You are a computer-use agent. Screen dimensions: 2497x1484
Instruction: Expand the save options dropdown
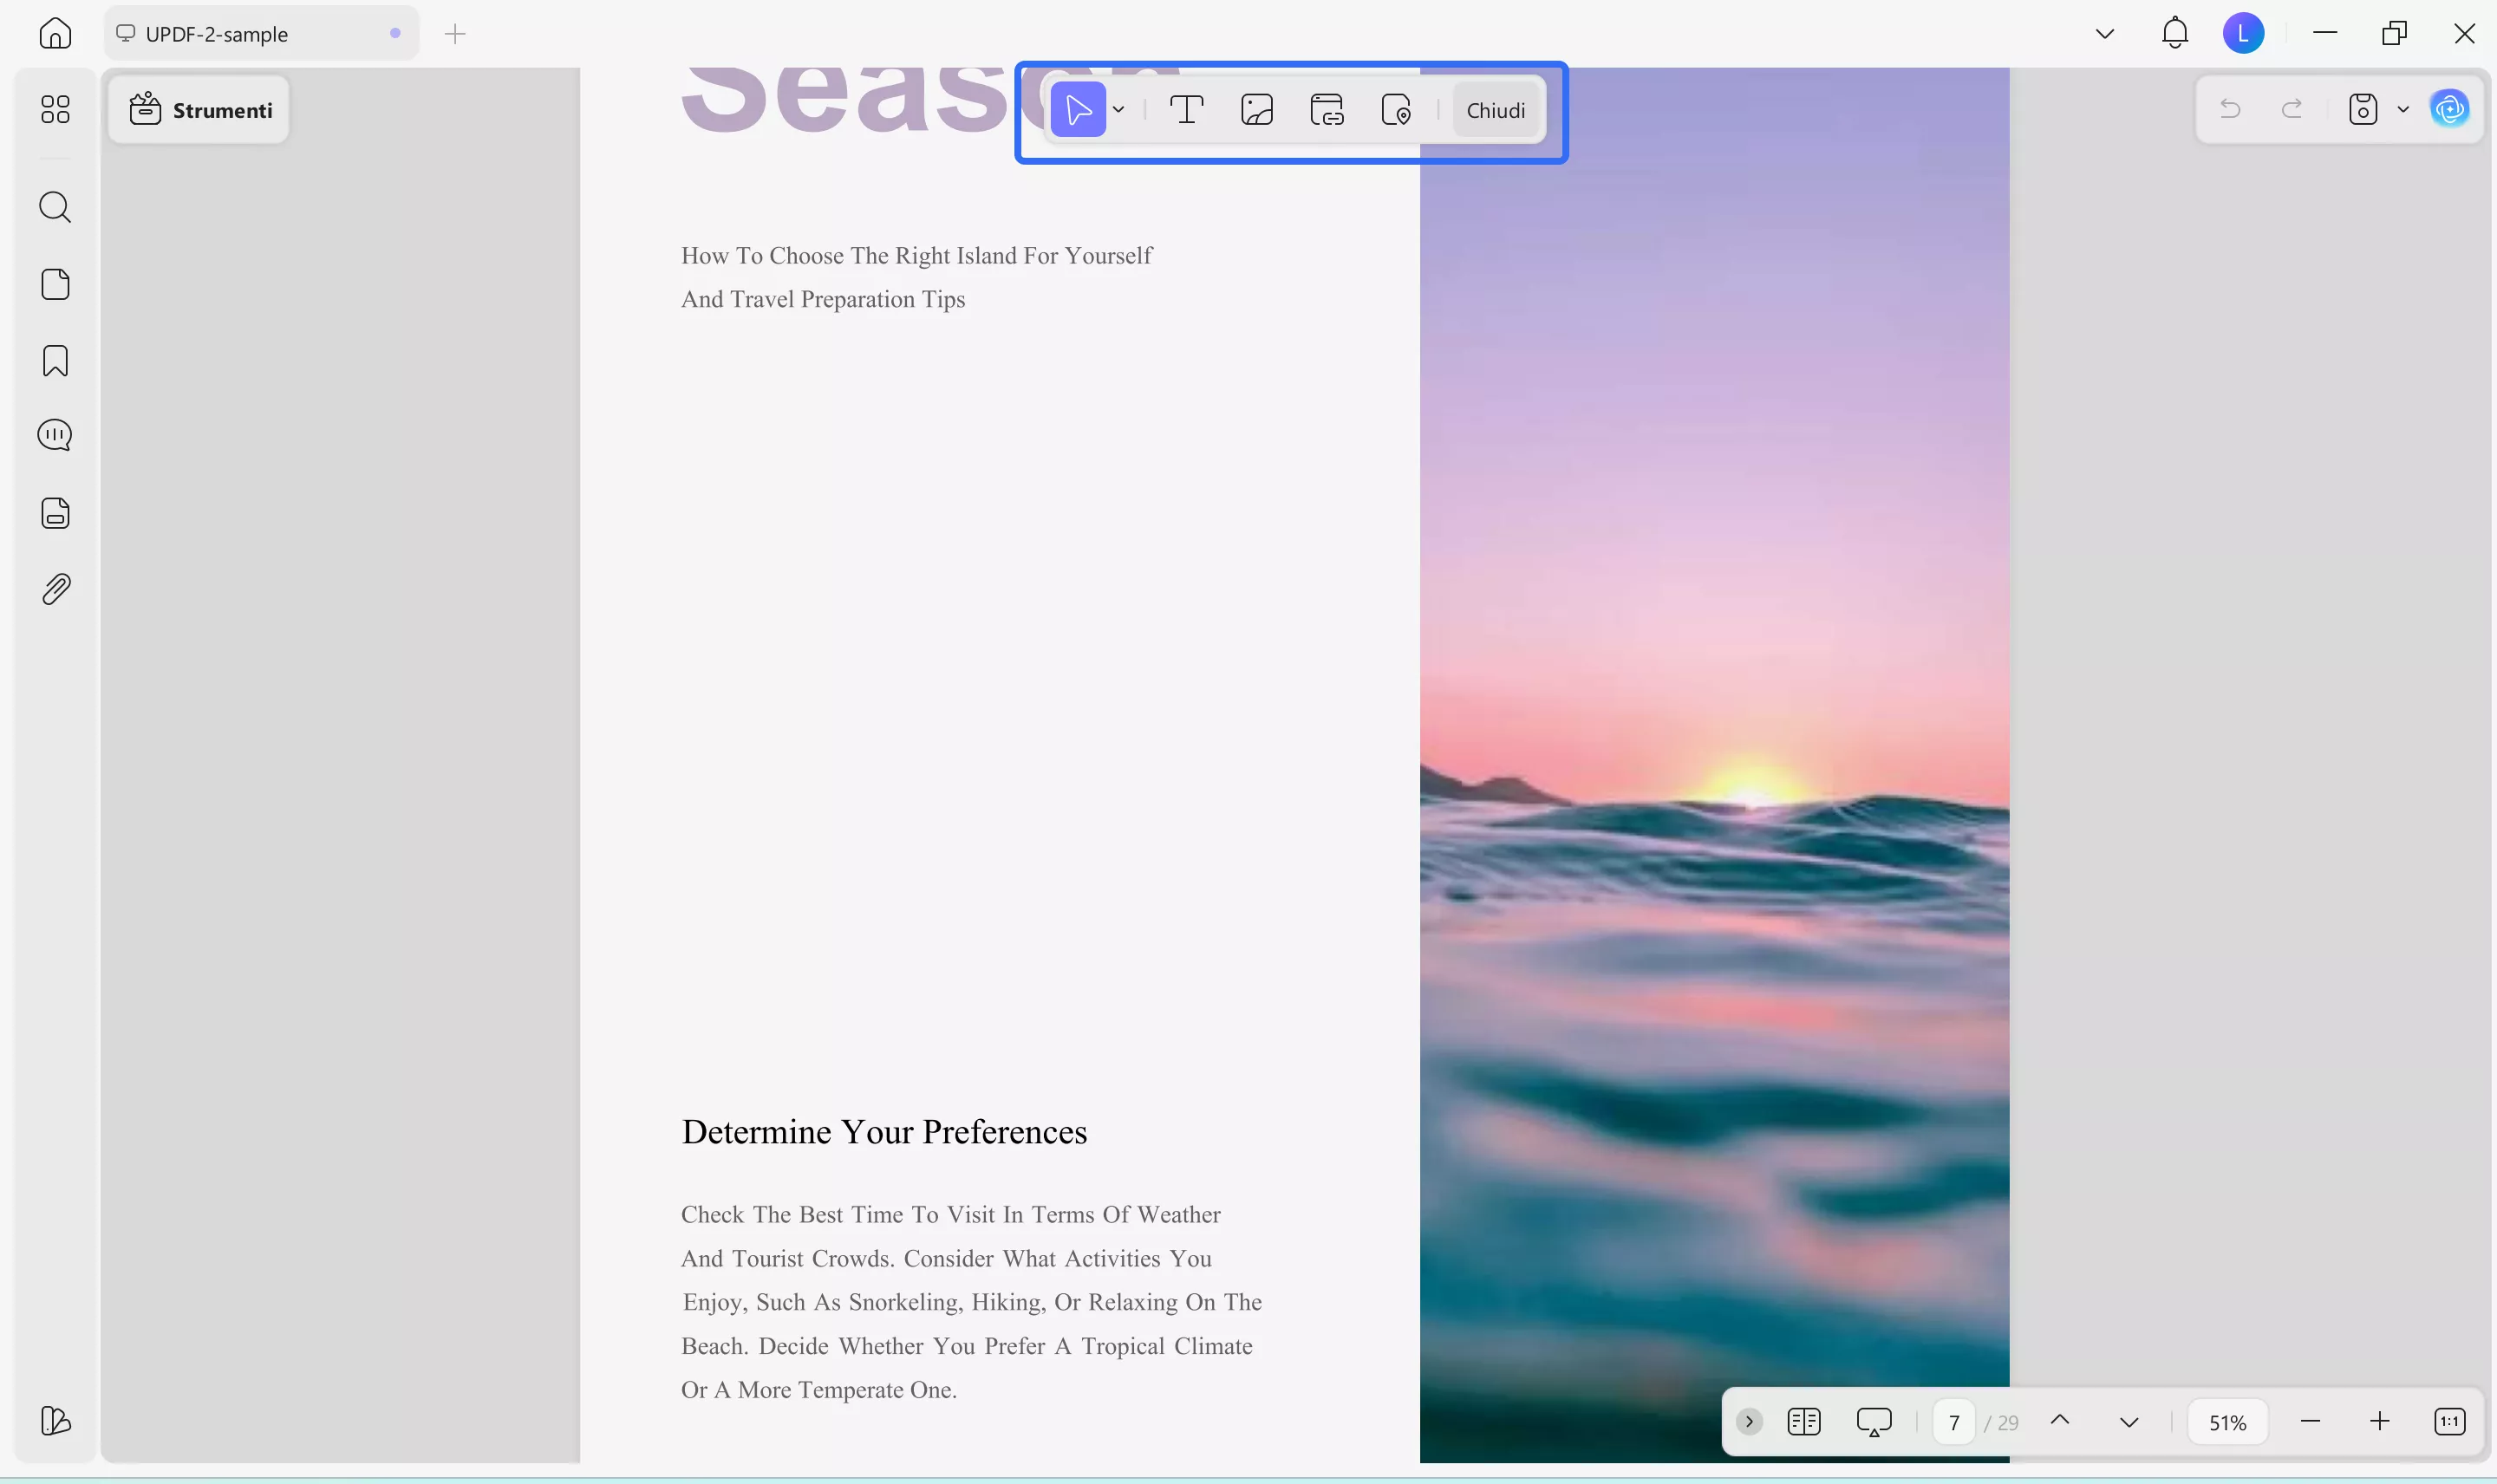click(2404, 109)
